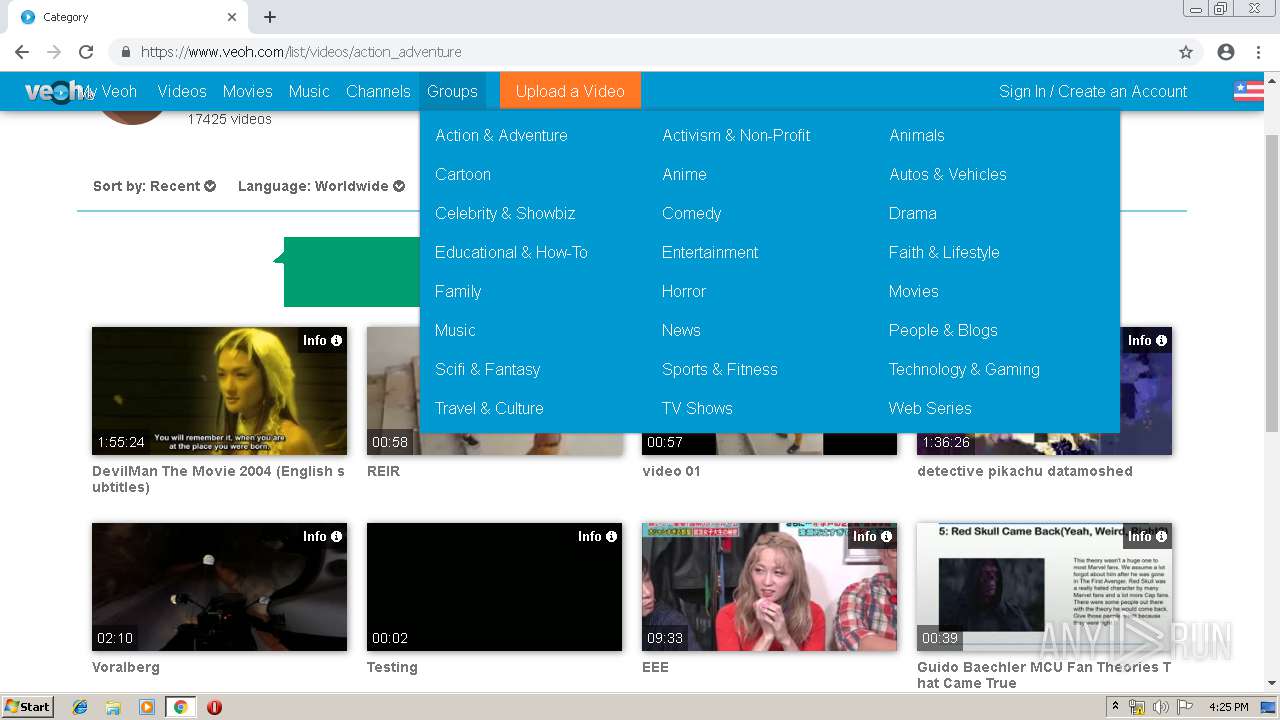Open the Movies menu
This screenshot has height=720, width=1280.
[x=247, y=91]
